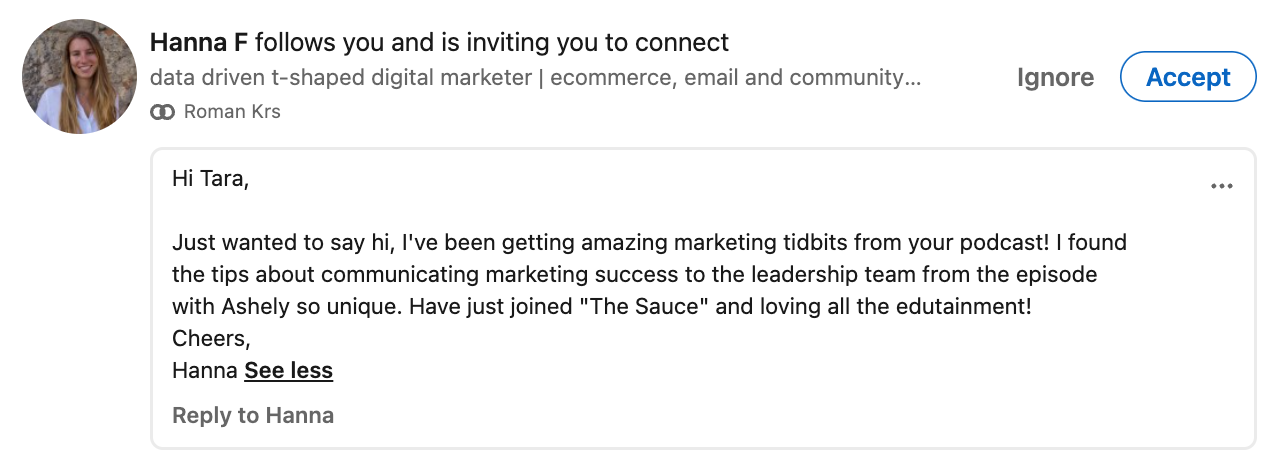Click the "Hanna" signature before See less
Screen dimensions: 1274x470
coord(205,371)
